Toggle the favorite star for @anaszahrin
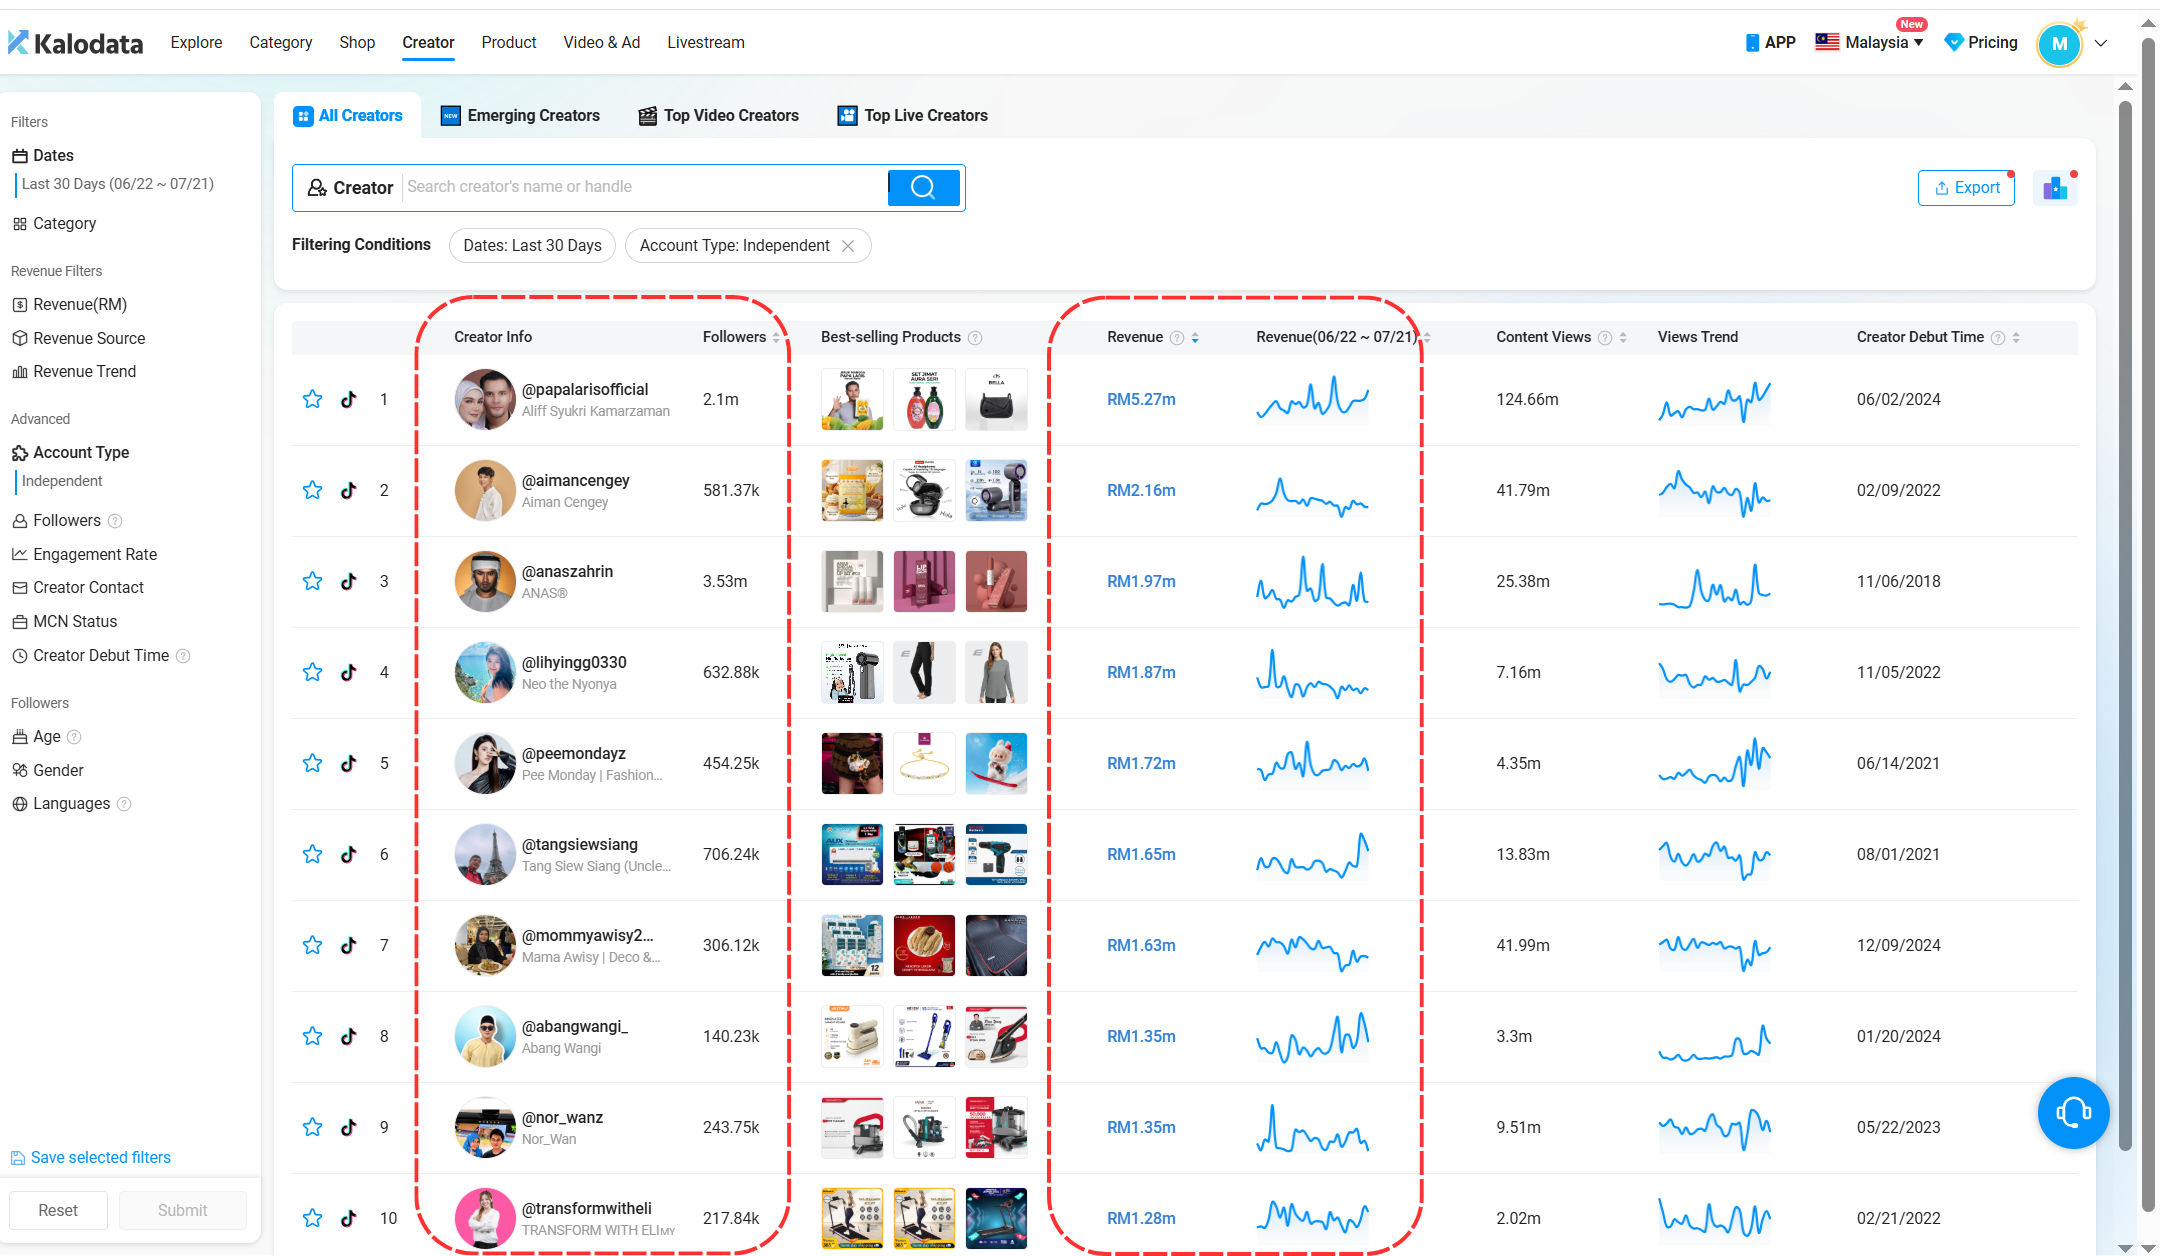2160x1256 pixels. [312, 581]
